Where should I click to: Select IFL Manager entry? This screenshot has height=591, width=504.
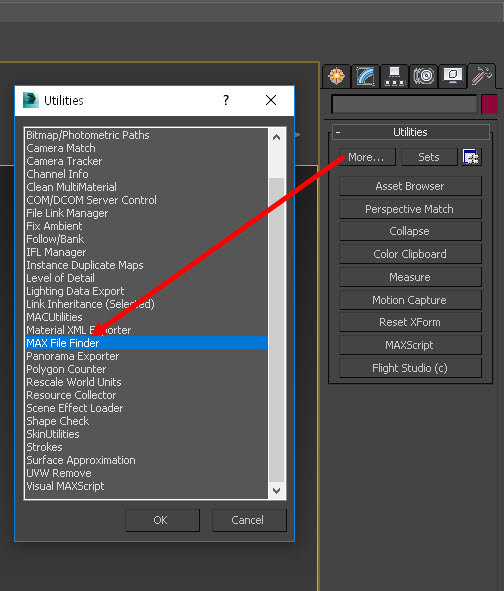pyautogui.click(x=146, y=252)
